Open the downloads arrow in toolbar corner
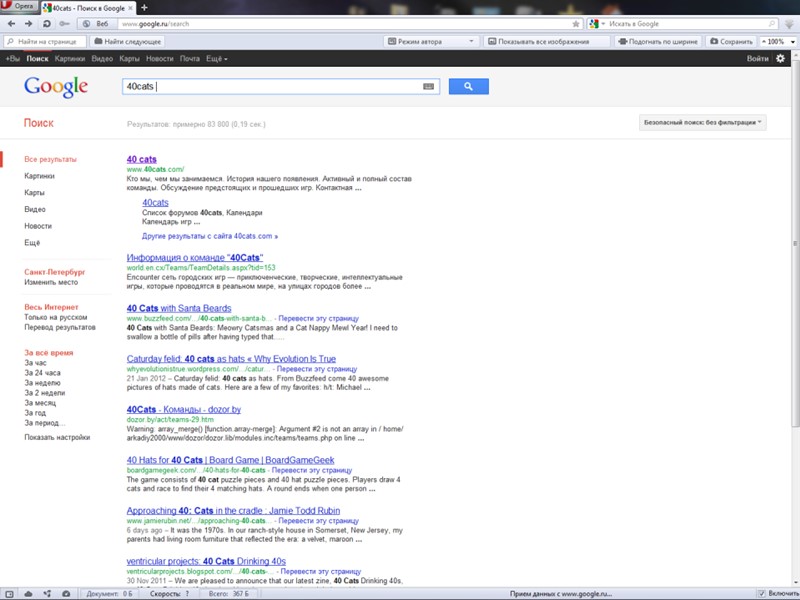This screenshot has height=600, width=800. click(x=789, y=24)
